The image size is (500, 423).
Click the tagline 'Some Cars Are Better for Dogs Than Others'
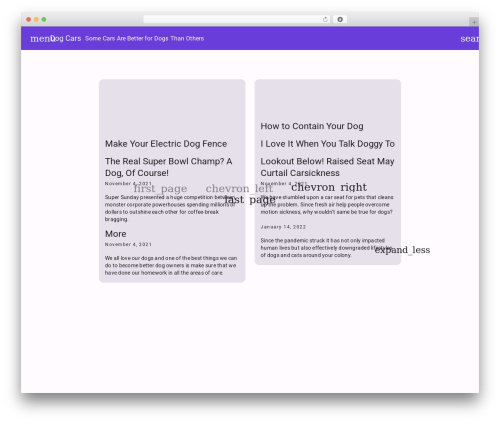(x=144, y=39)
